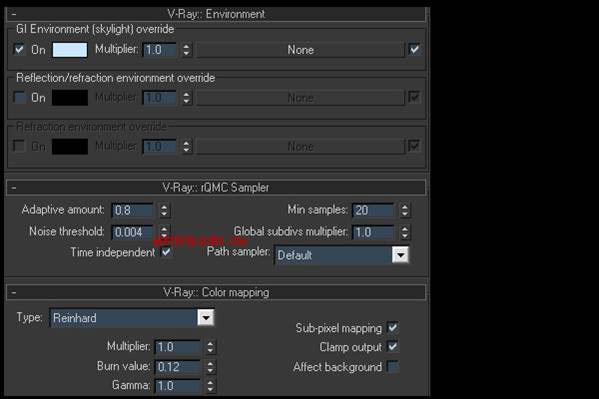Screen dimensions: 599x399
Task: Adjust Burn value spinner arrows
Action: 210,367
